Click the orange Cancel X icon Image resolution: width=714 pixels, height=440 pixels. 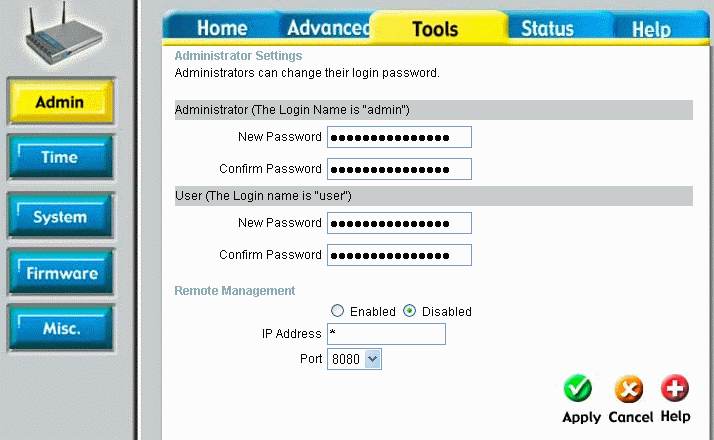(x=628, y=389)
